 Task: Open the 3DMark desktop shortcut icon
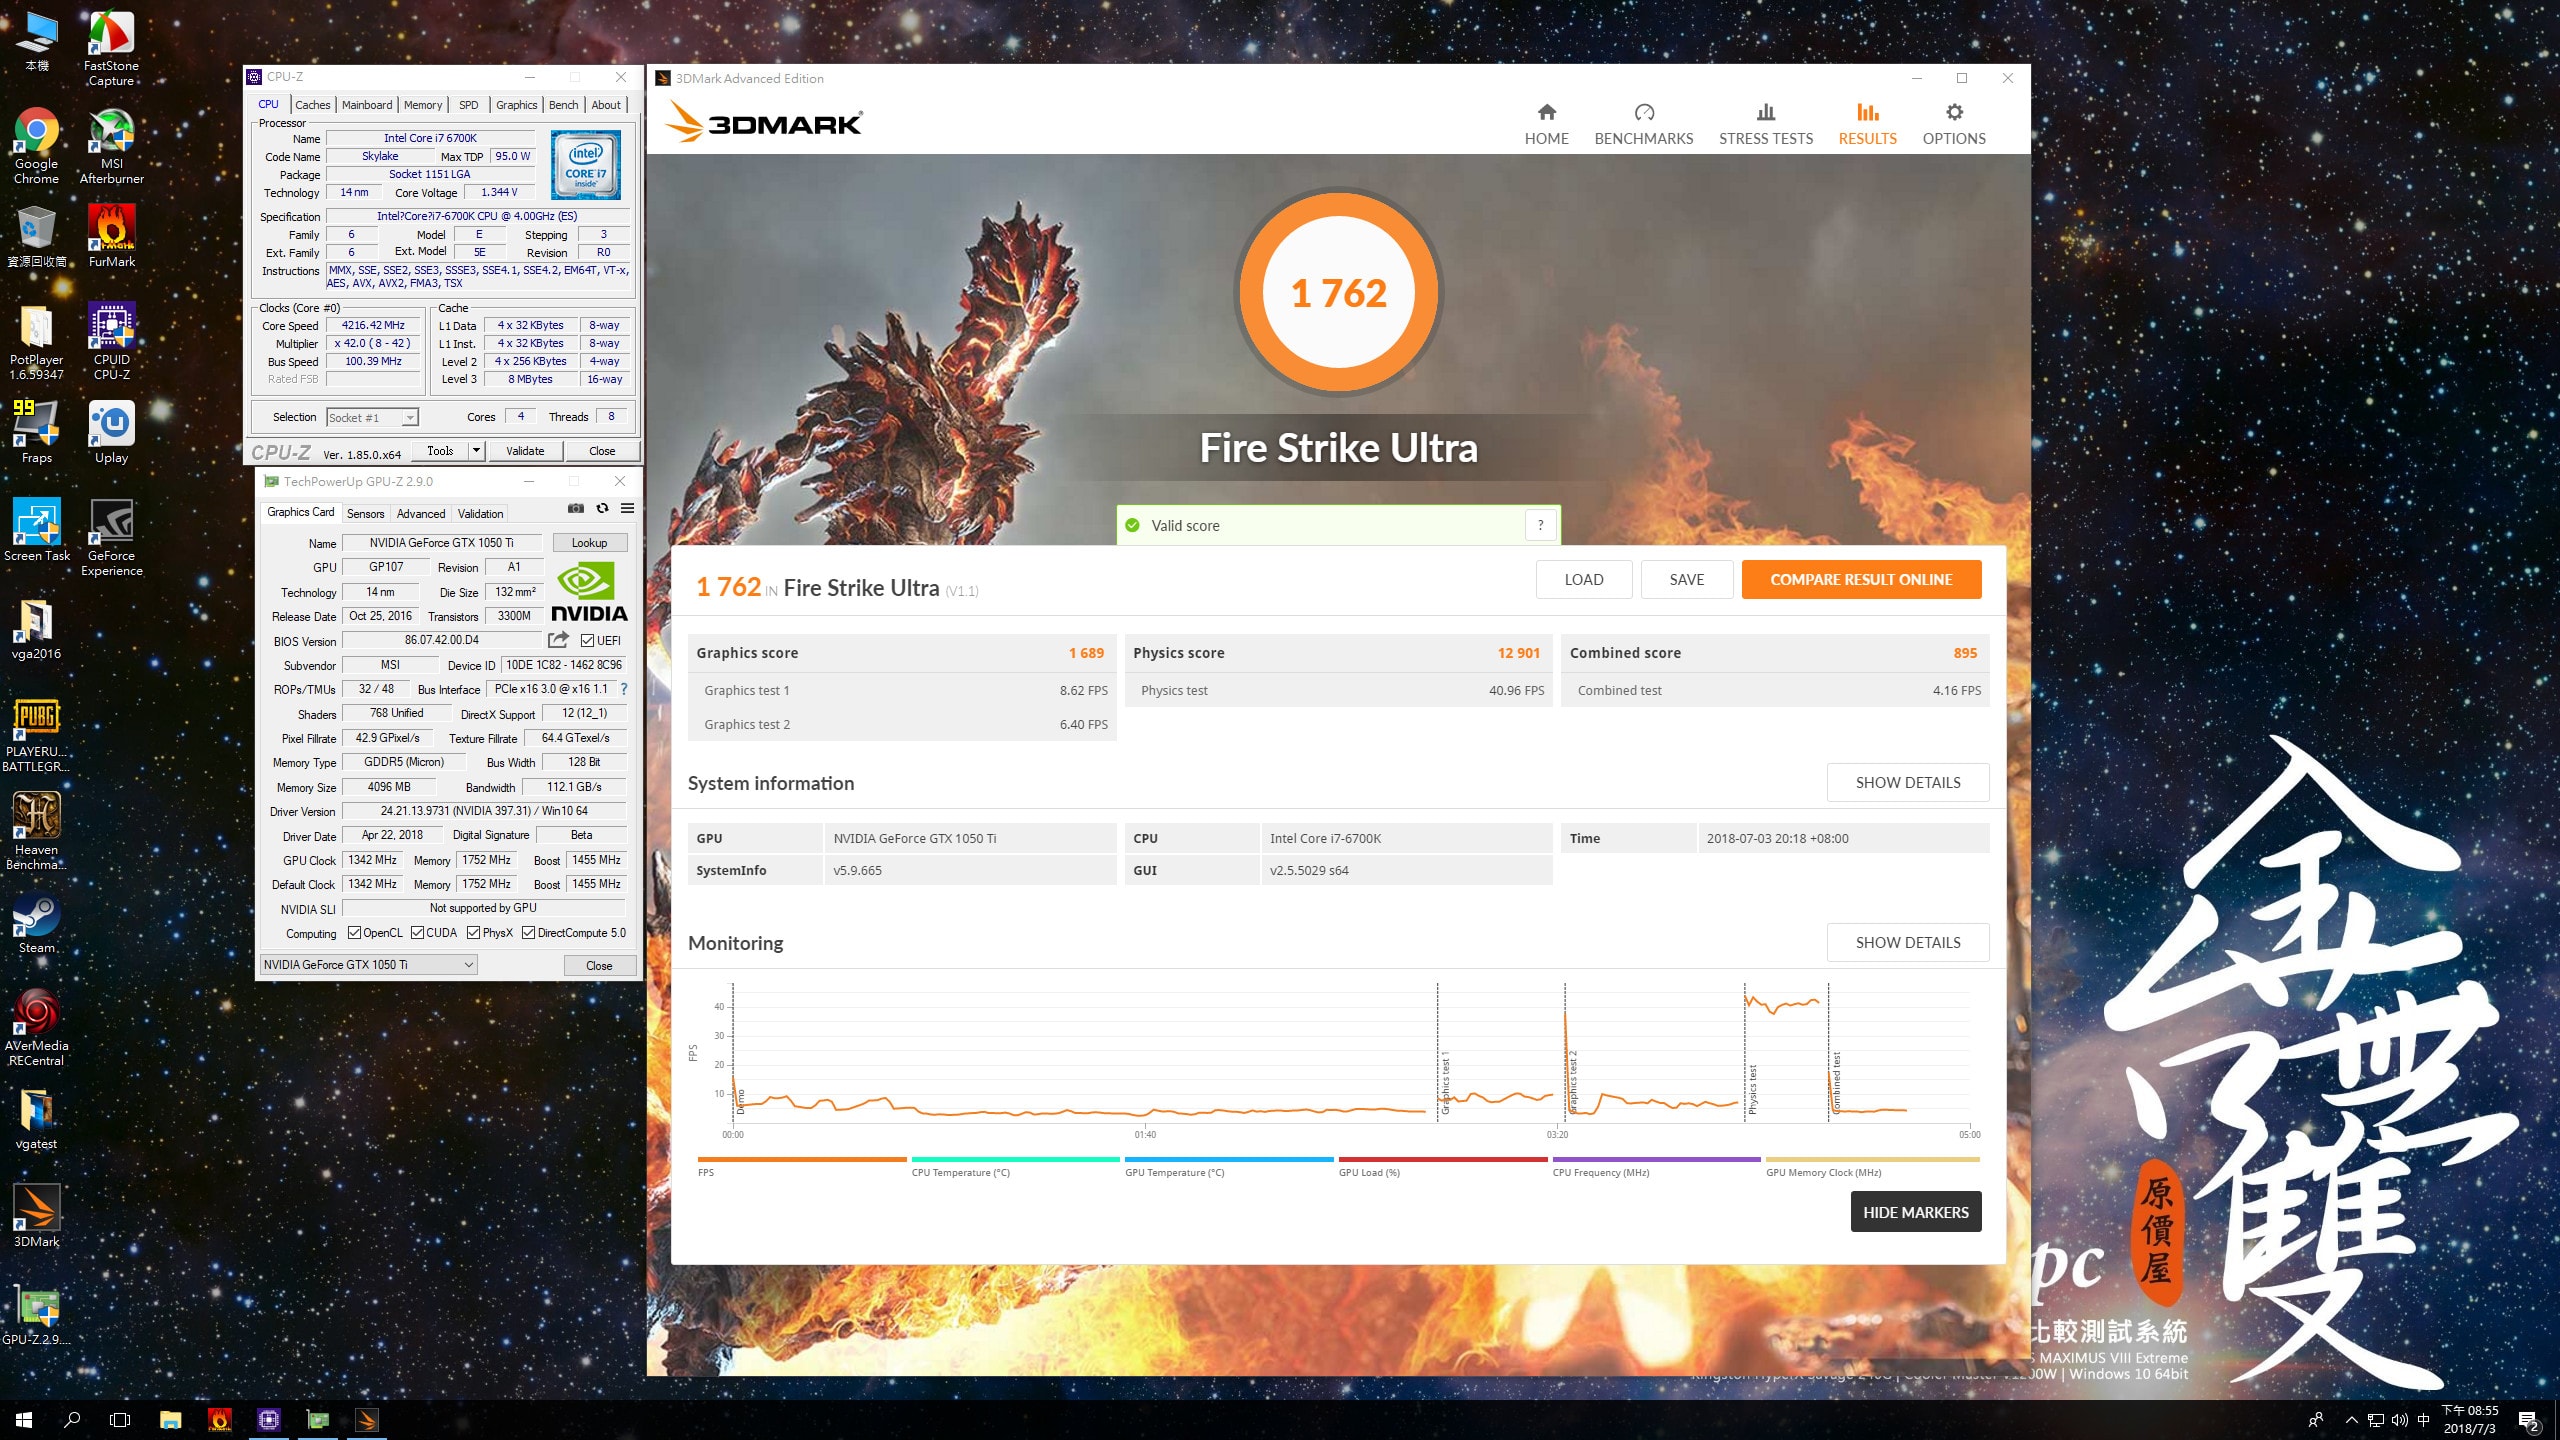tap(36, 1216)
